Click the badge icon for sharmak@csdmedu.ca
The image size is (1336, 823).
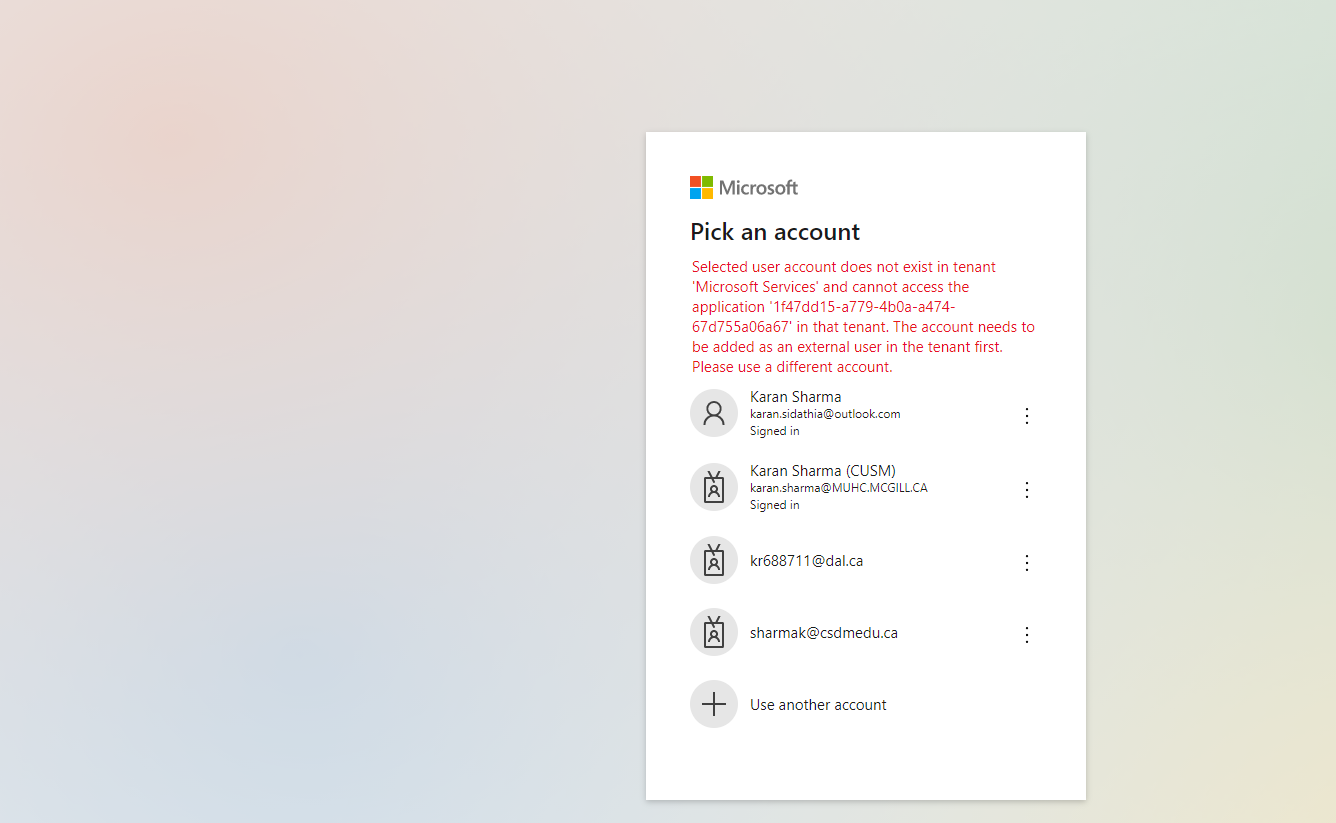[x=714, y=632]
